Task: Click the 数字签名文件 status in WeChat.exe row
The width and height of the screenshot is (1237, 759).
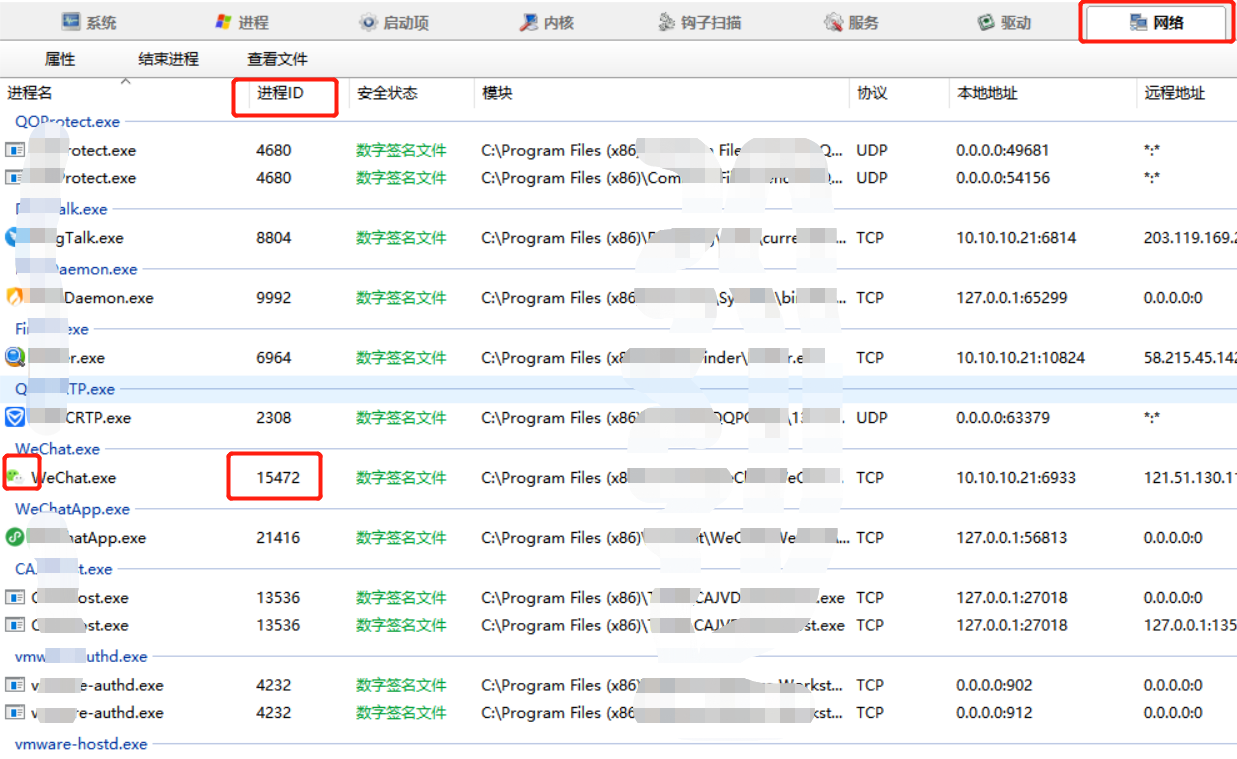Action: (401, 477)
